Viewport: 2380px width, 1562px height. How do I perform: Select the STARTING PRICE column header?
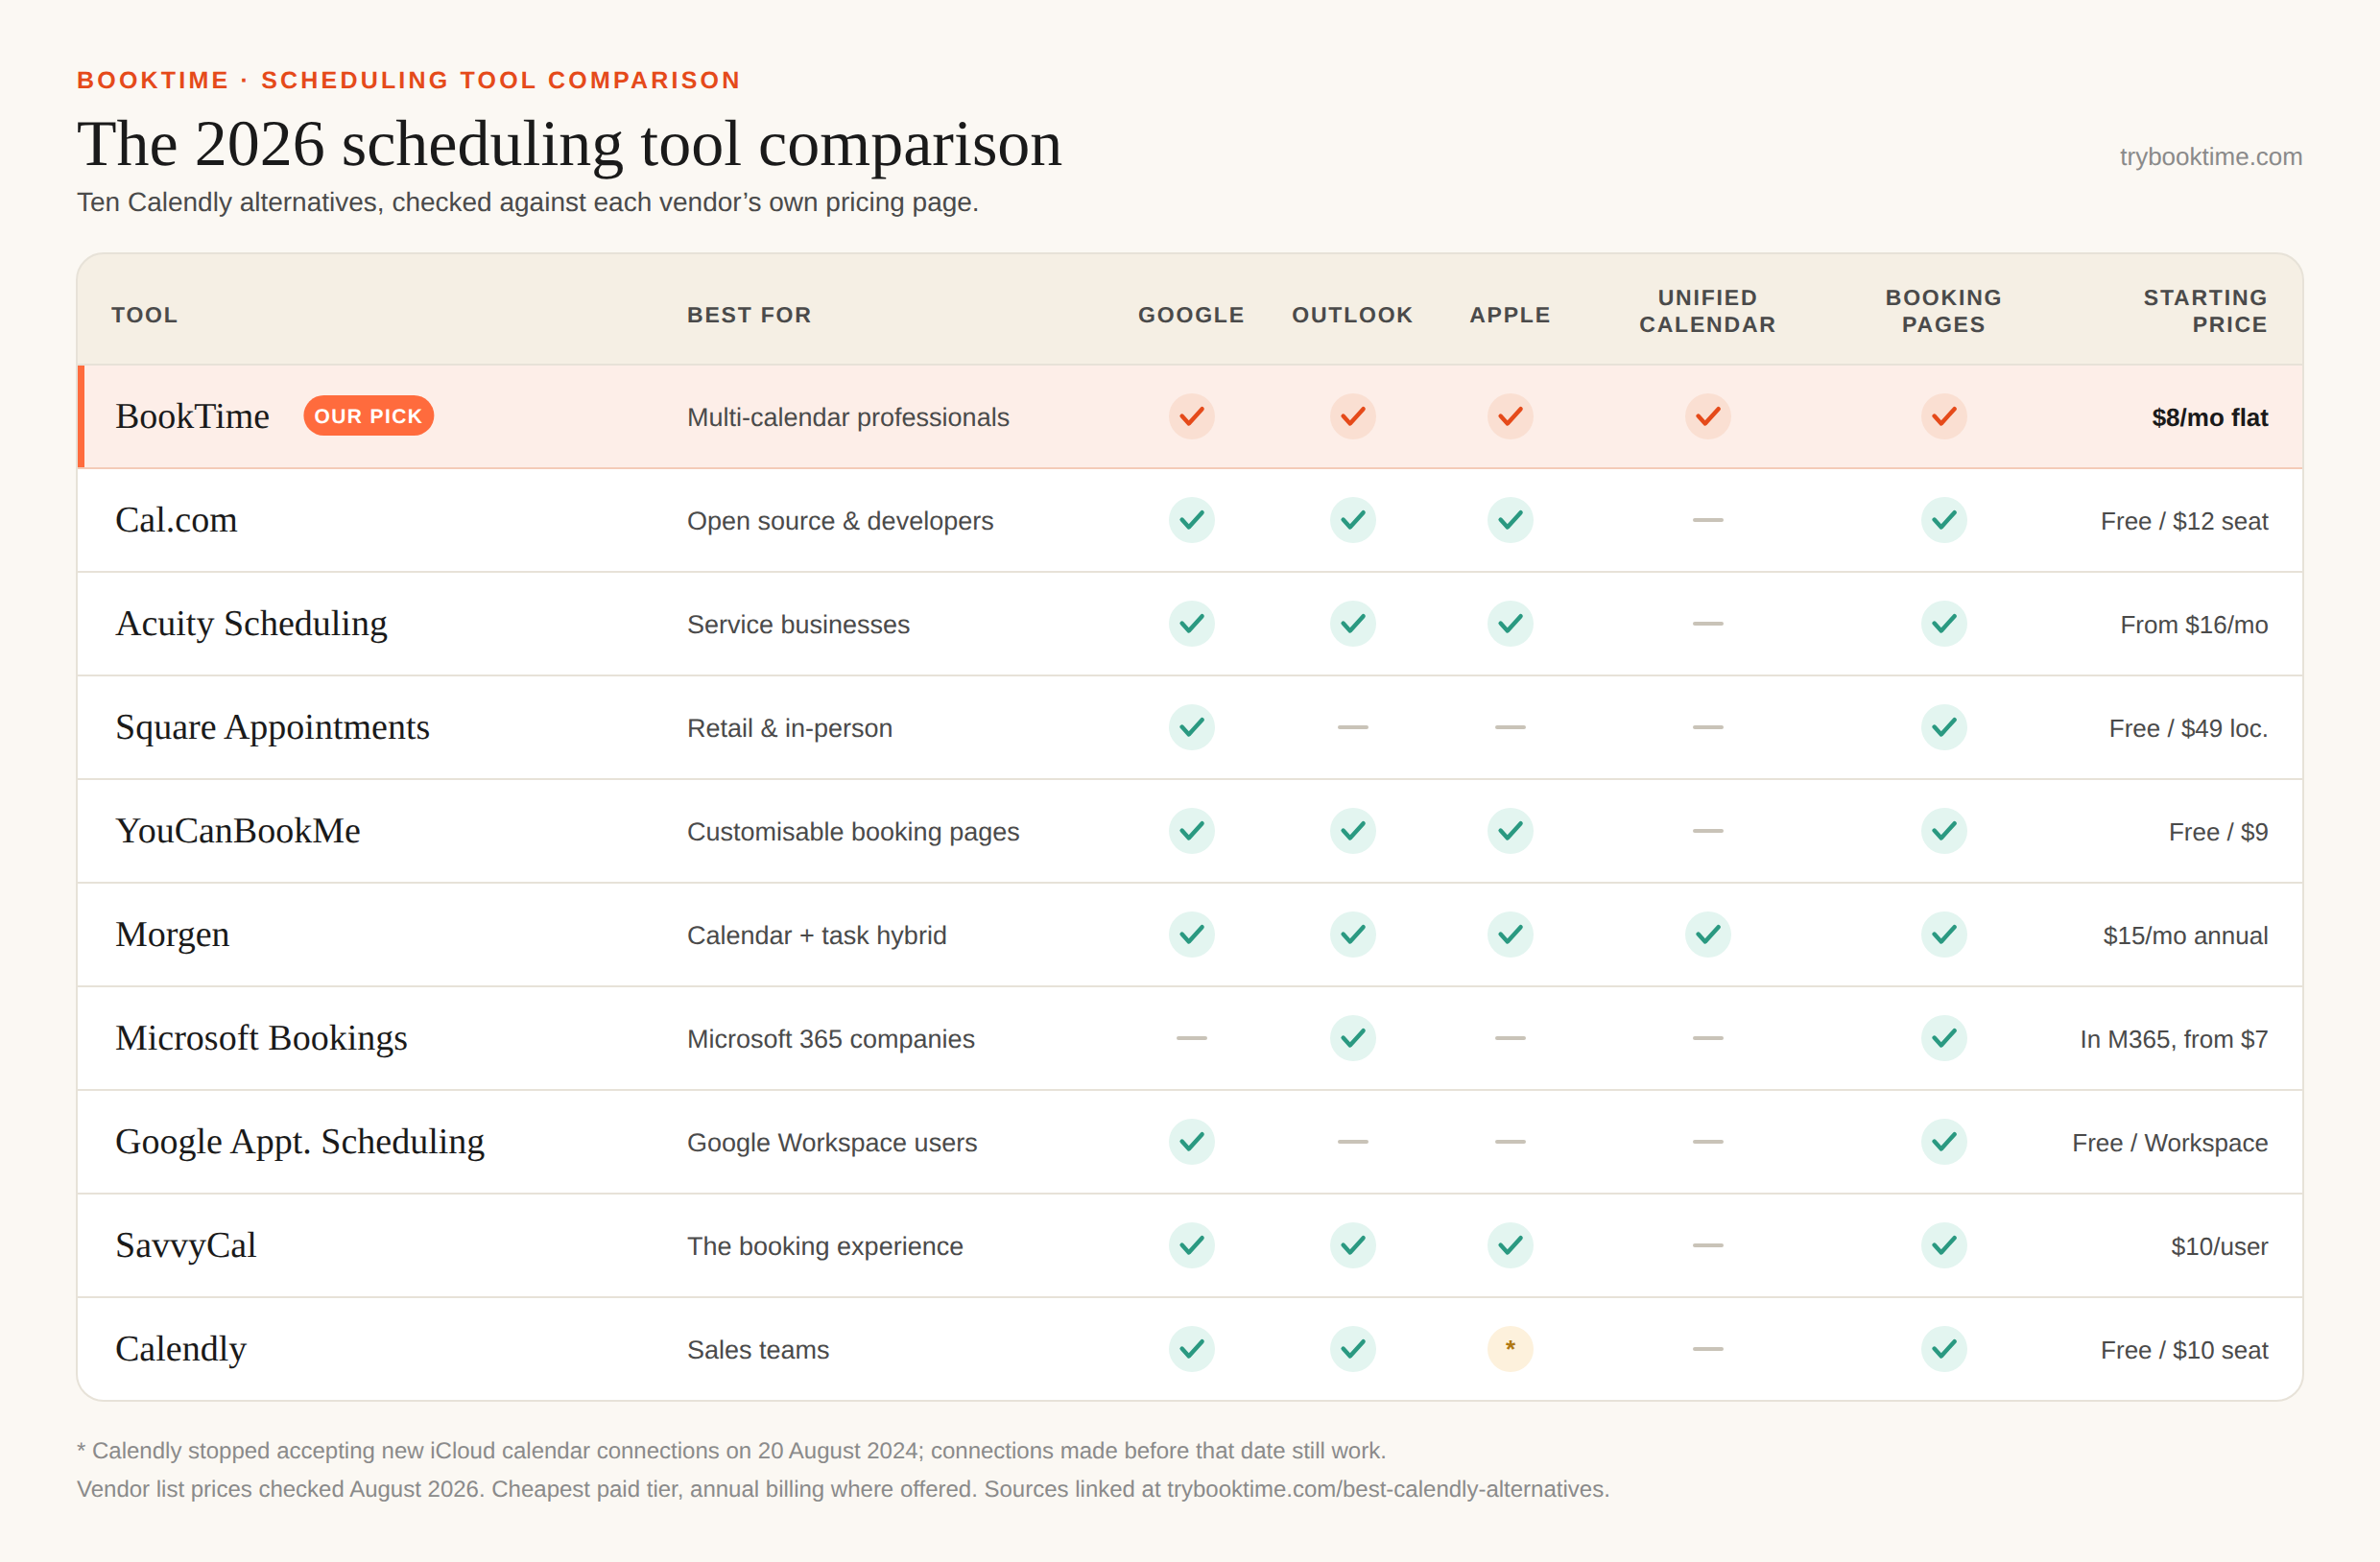point(2204,311)
